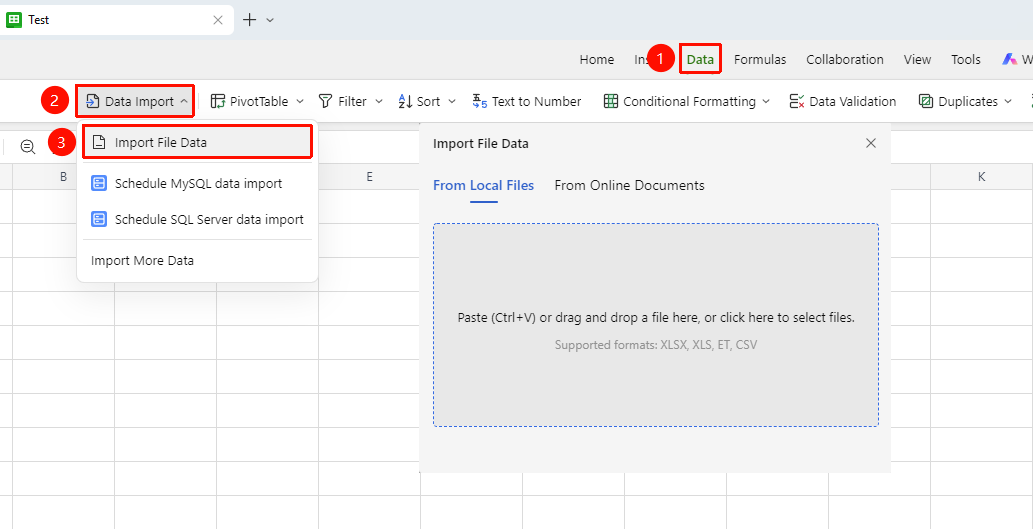Select column E header
Viewport: 1033px width, 529px height.
point(370,177)
